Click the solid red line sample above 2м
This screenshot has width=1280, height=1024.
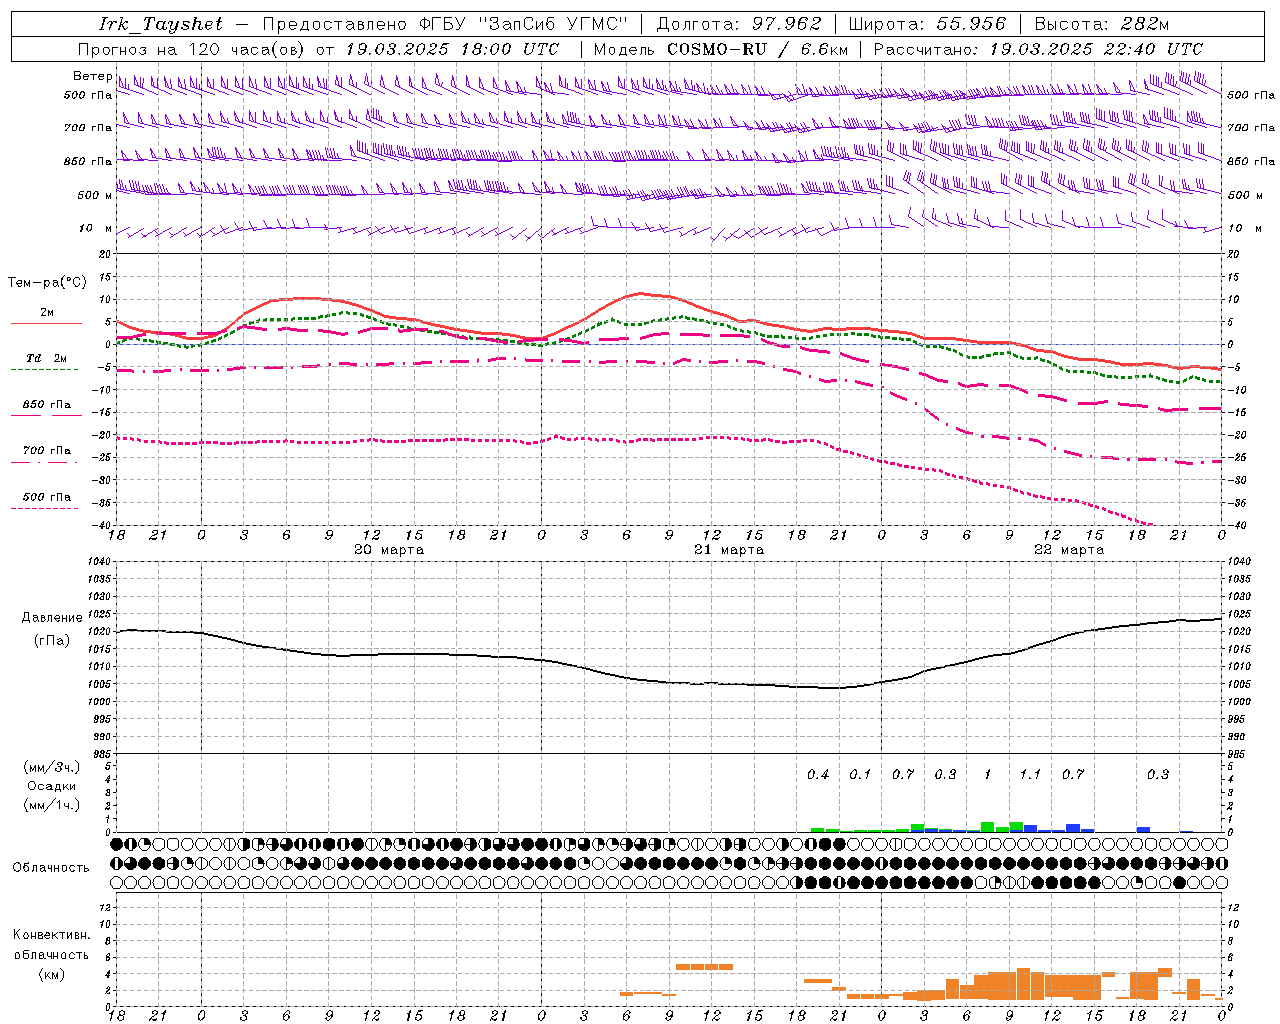(x=45, y=323)
